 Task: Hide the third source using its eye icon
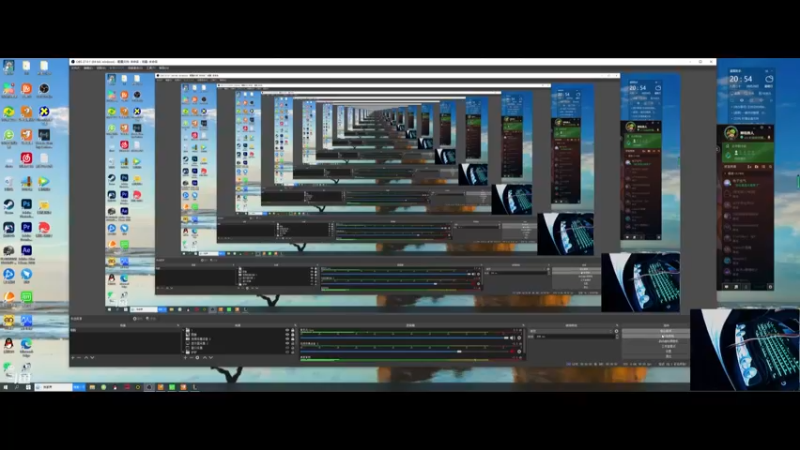click(x=287, y=339)
